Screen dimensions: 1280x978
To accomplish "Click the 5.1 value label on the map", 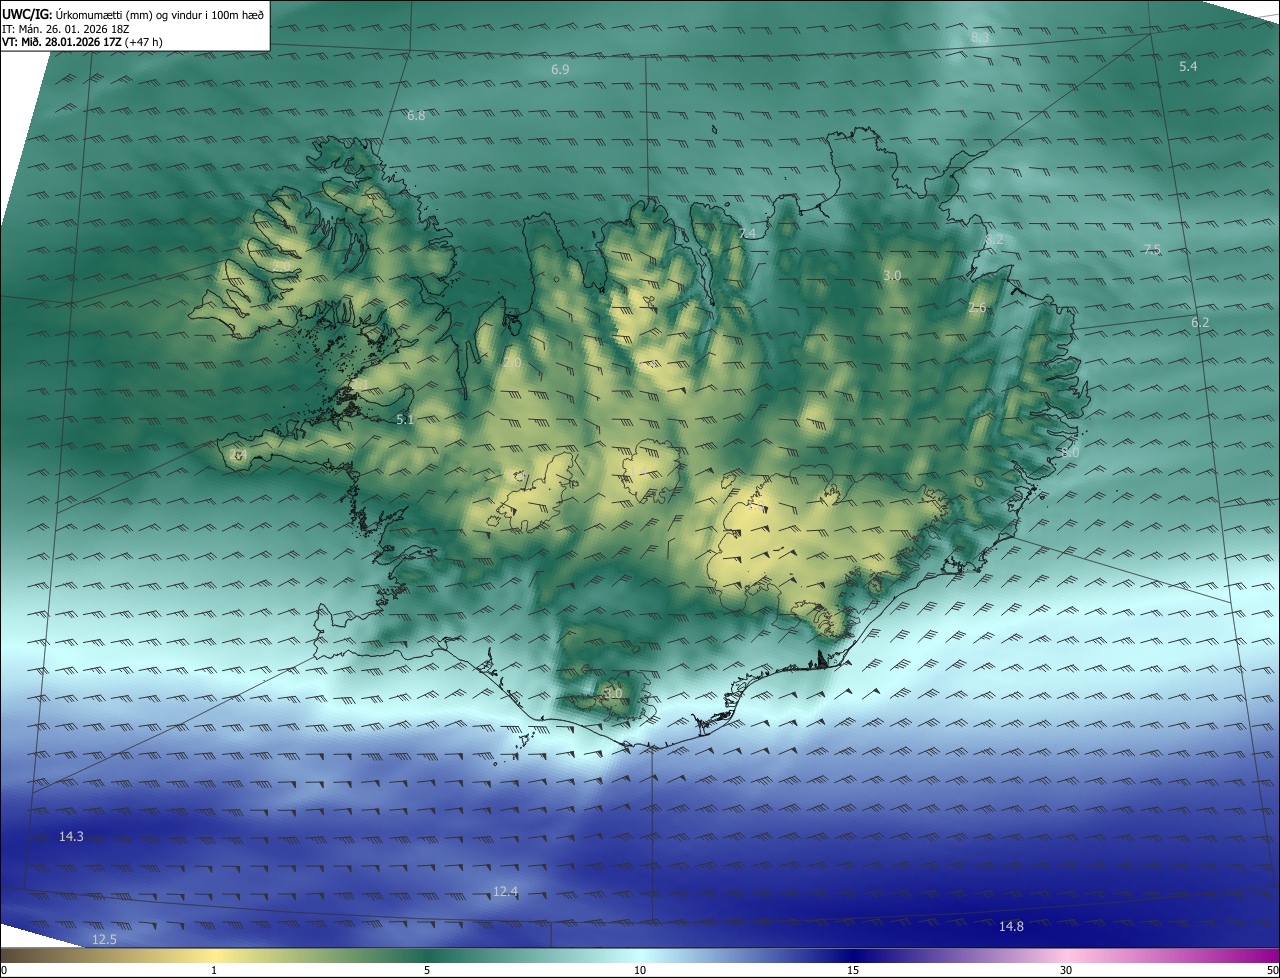I will coord(405,419).
